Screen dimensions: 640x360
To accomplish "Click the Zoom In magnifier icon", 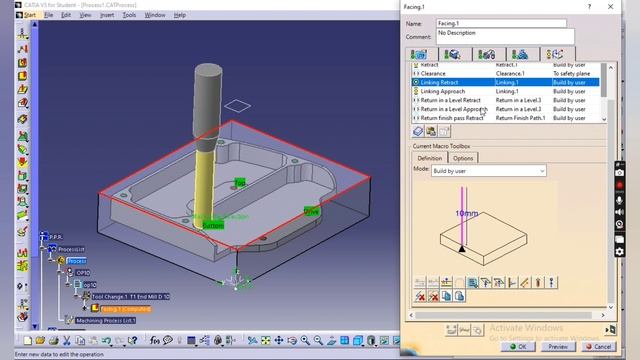I will coord(305,340).
